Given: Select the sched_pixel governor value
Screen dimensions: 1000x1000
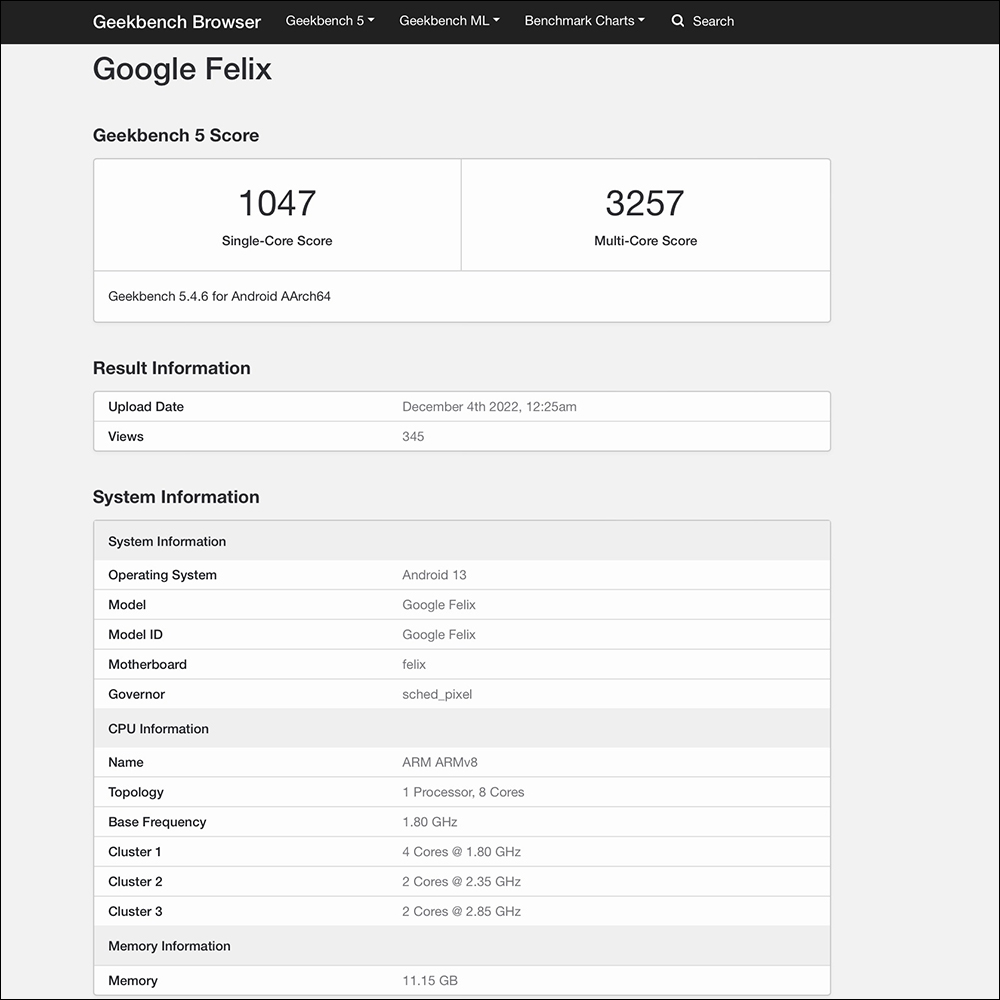Looking at the screenshot, I should click(437, 694).
